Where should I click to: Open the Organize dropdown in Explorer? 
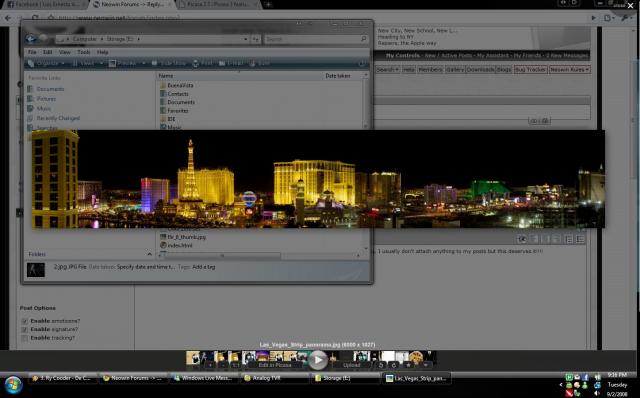tap(46, 63)
